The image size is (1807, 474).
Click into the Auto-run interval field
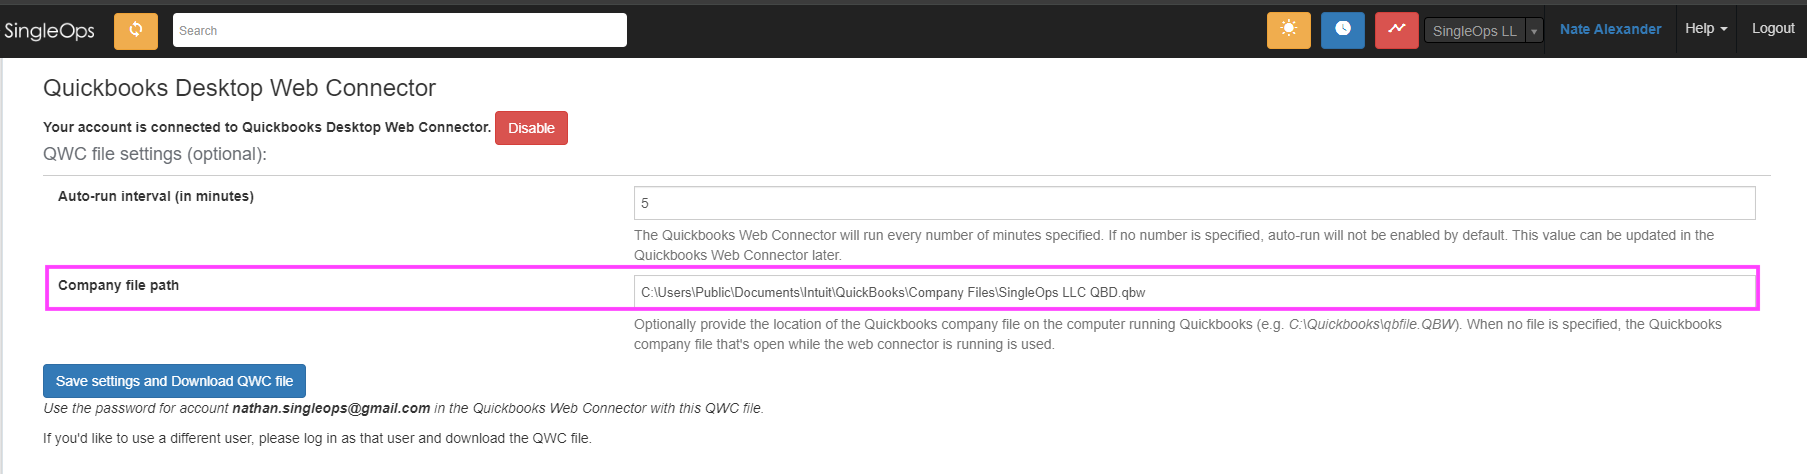coord(1194,203)
